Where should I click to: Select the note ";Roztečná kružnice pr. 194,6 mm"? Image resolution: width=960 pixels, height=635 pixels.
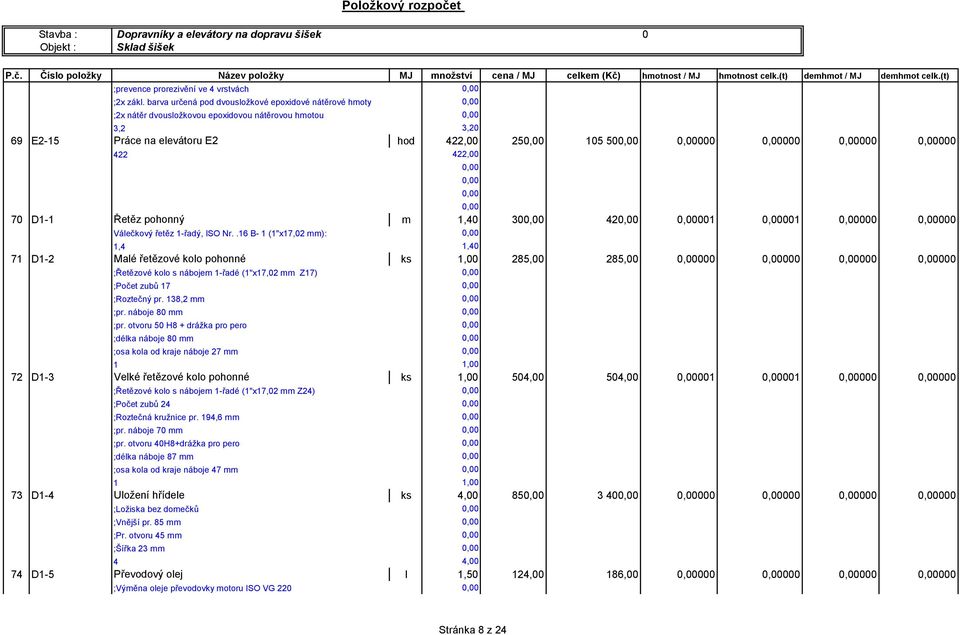click(x=176, y=418)
